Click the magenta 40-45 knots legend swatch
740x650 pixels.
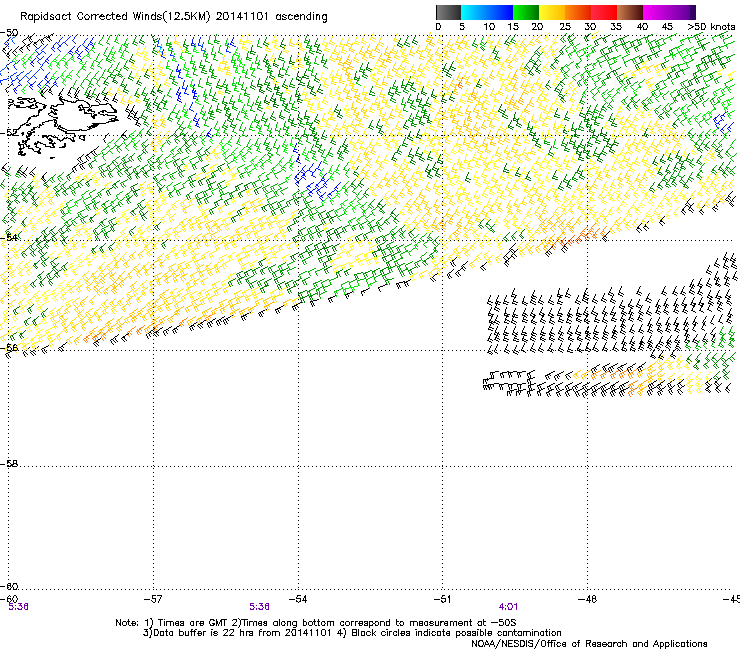pyautogui.click(x=656, y=12)
